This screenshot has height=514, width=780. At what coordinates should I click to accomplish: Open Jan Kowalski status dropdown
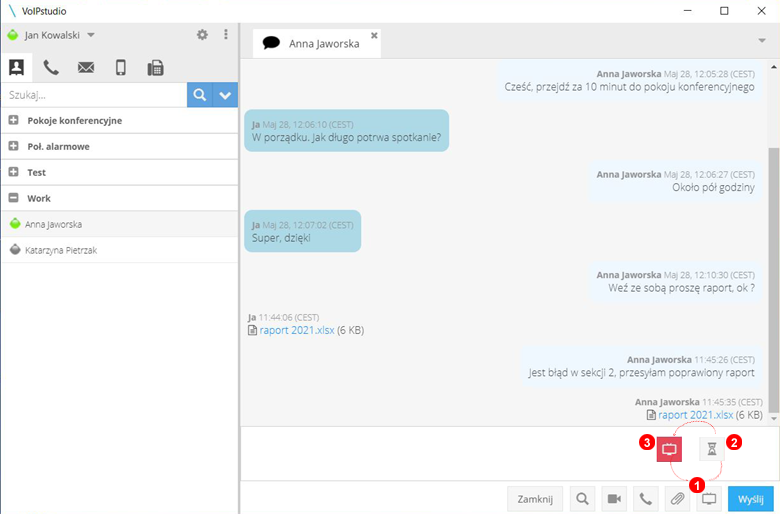(91, 35)
